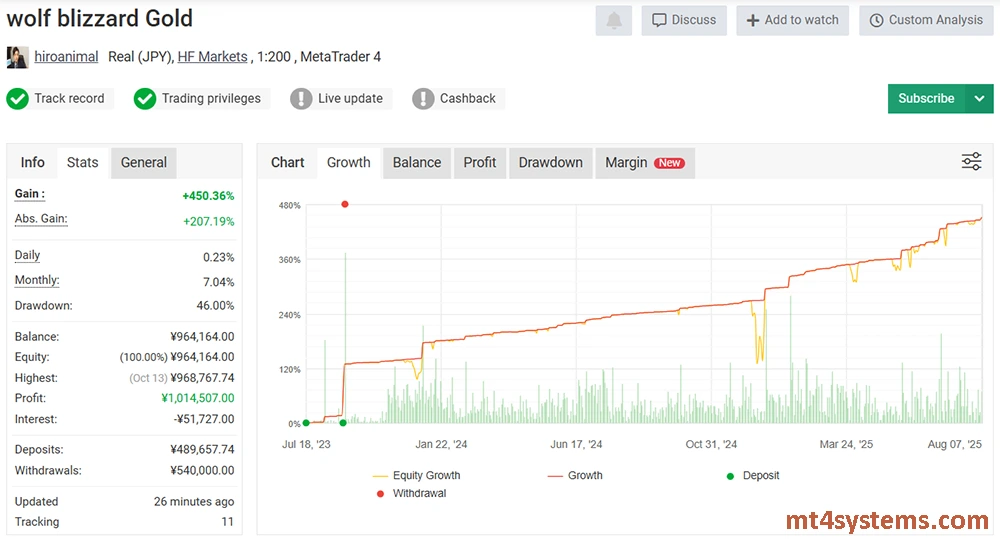Screen dimensions: 1000x539
Task: Click the Track record green checkmark icon
Action: [17, 99]
